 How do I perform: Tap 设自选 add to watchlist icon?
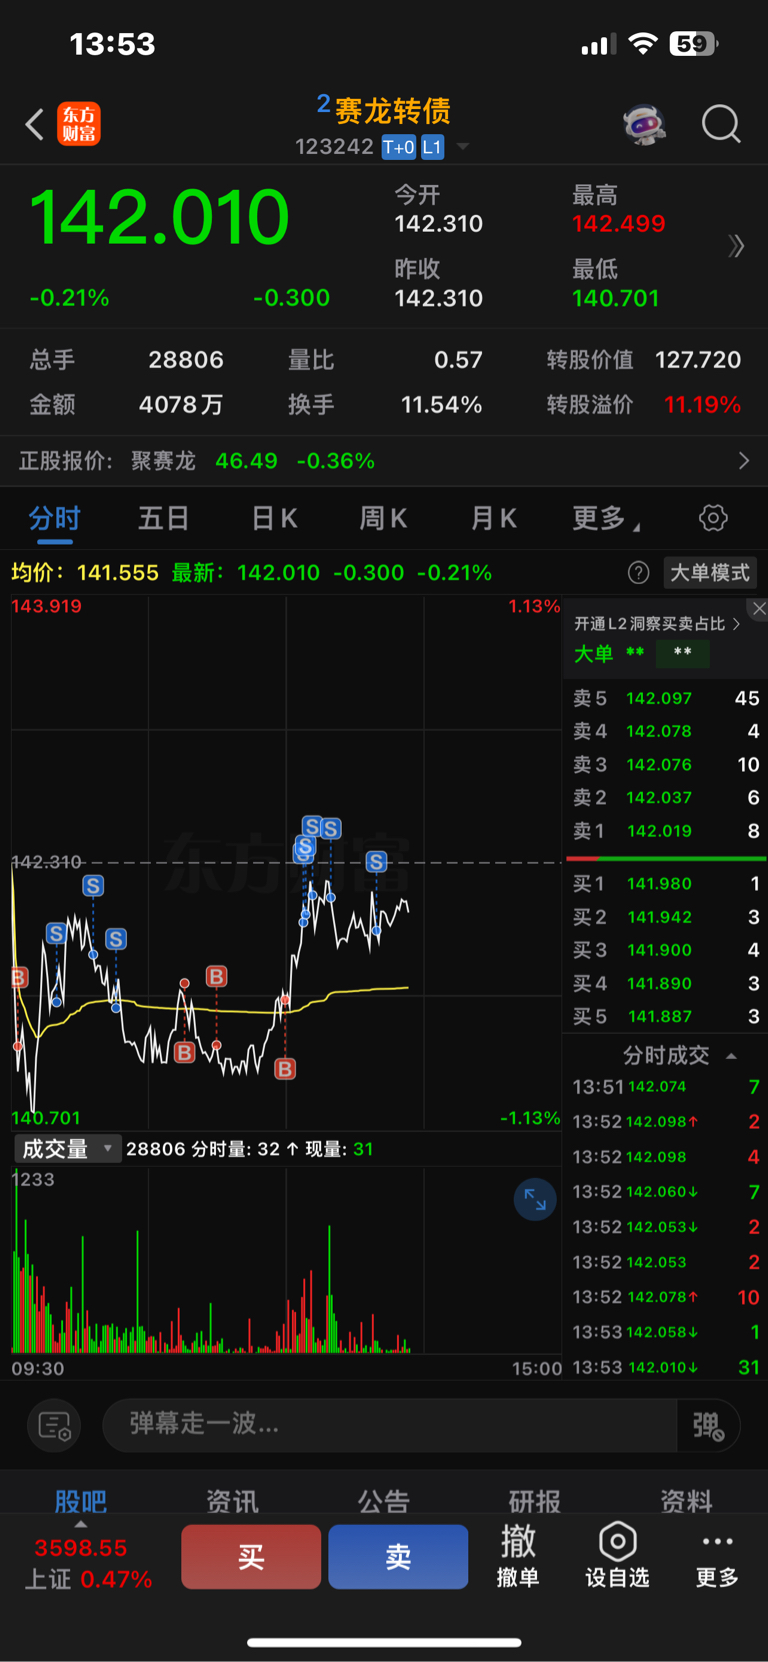click(x=617, y=1556)
